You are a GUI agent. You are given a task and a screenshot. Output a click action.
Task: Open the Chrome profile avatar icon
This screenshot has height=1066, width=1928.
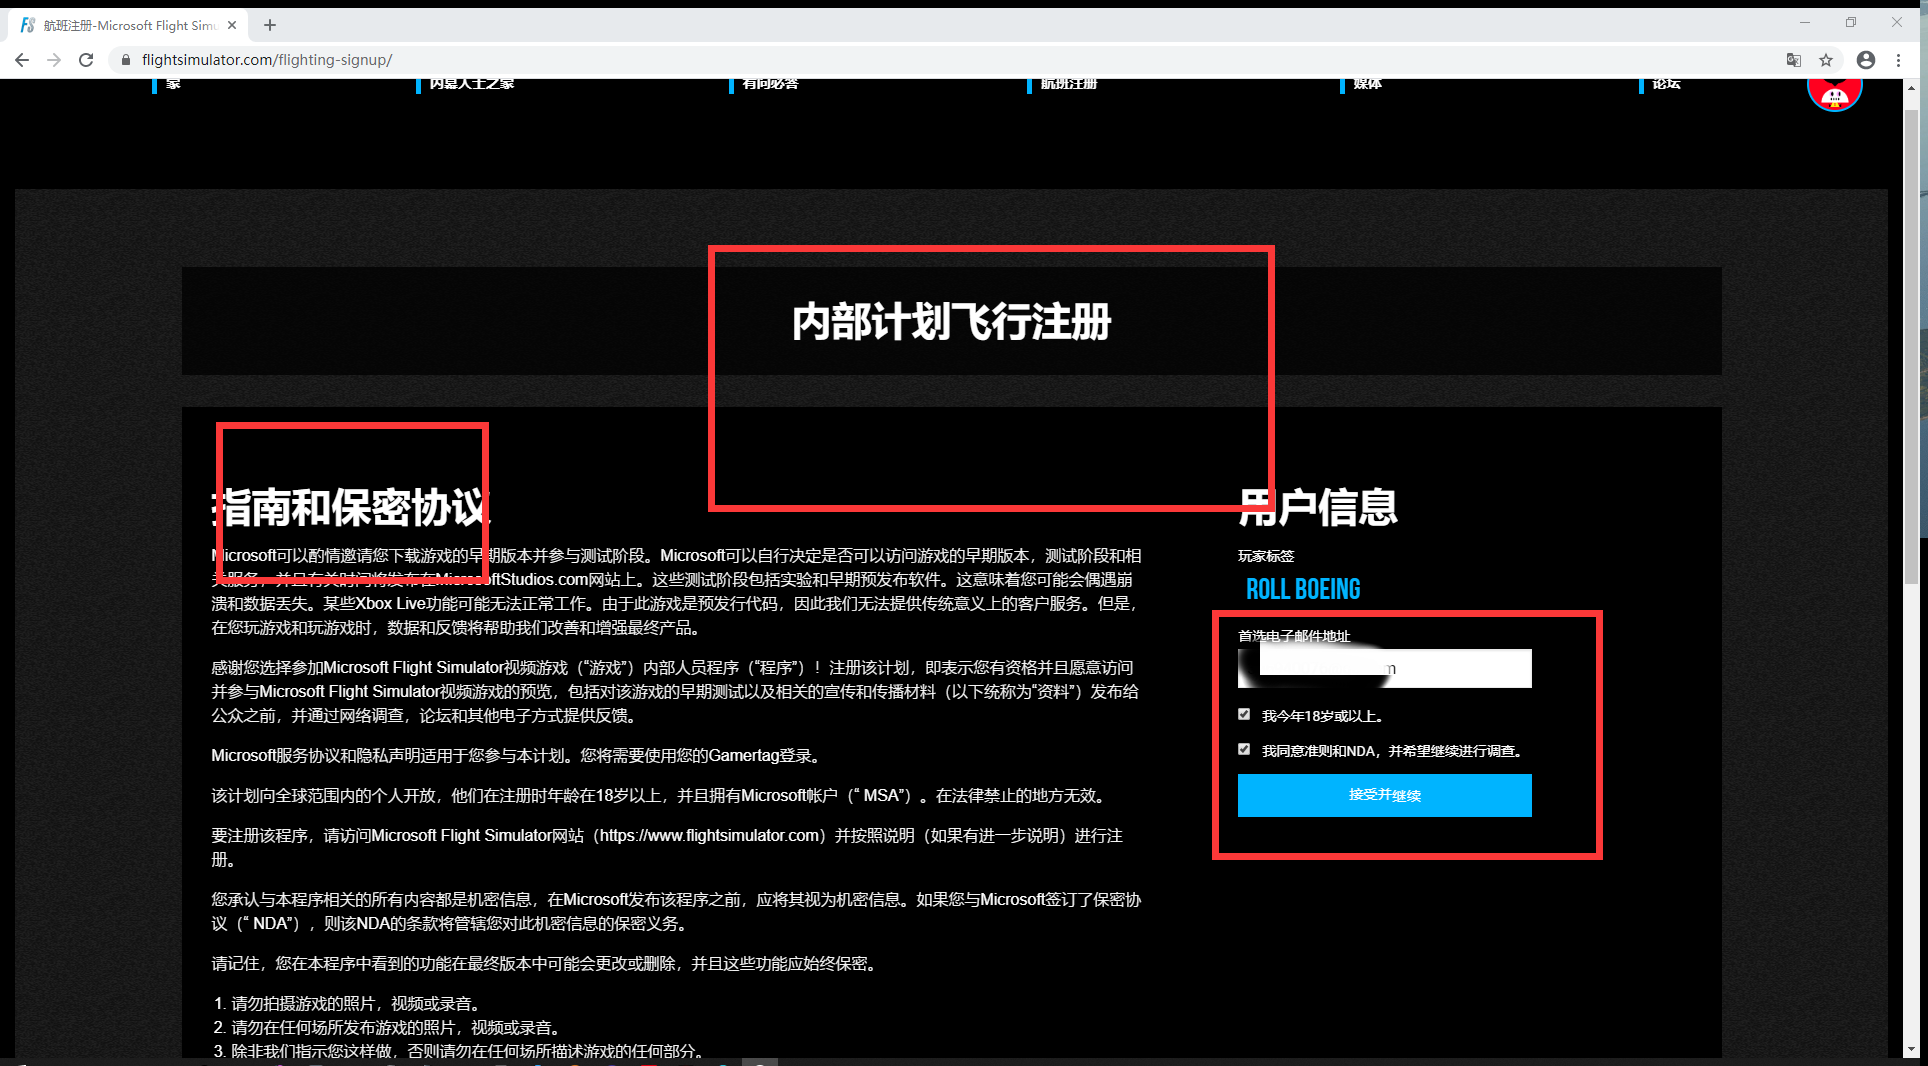pos(1864,60)
